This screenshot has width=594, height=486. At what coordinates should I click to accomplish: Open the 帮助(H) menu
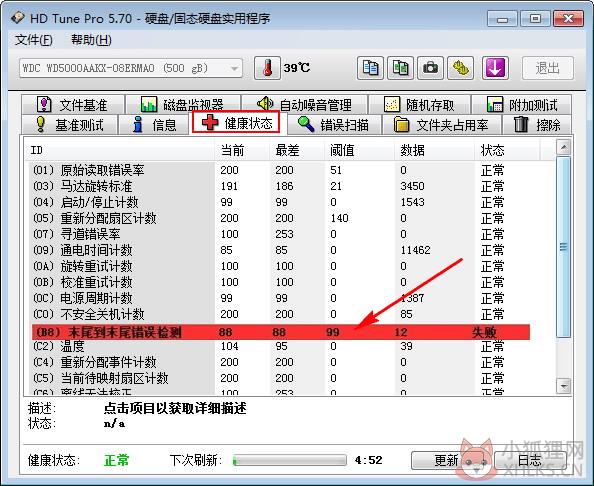tap(91, 40)
